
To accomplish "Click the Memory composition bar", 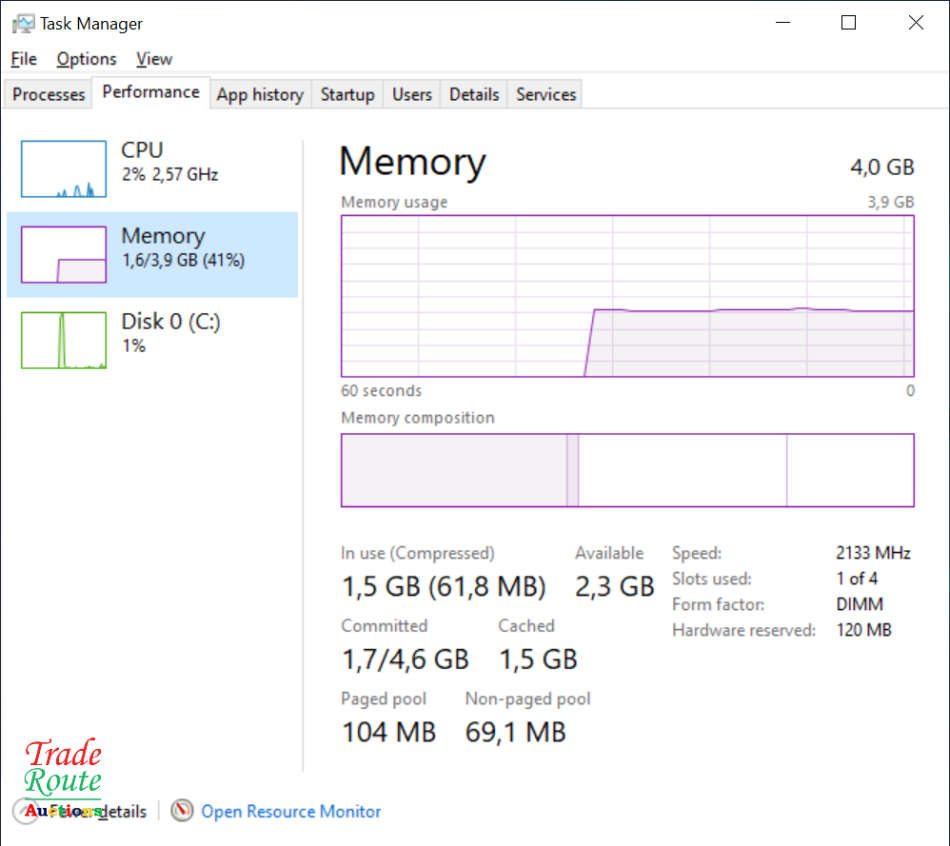I will (x=627, y=470).
